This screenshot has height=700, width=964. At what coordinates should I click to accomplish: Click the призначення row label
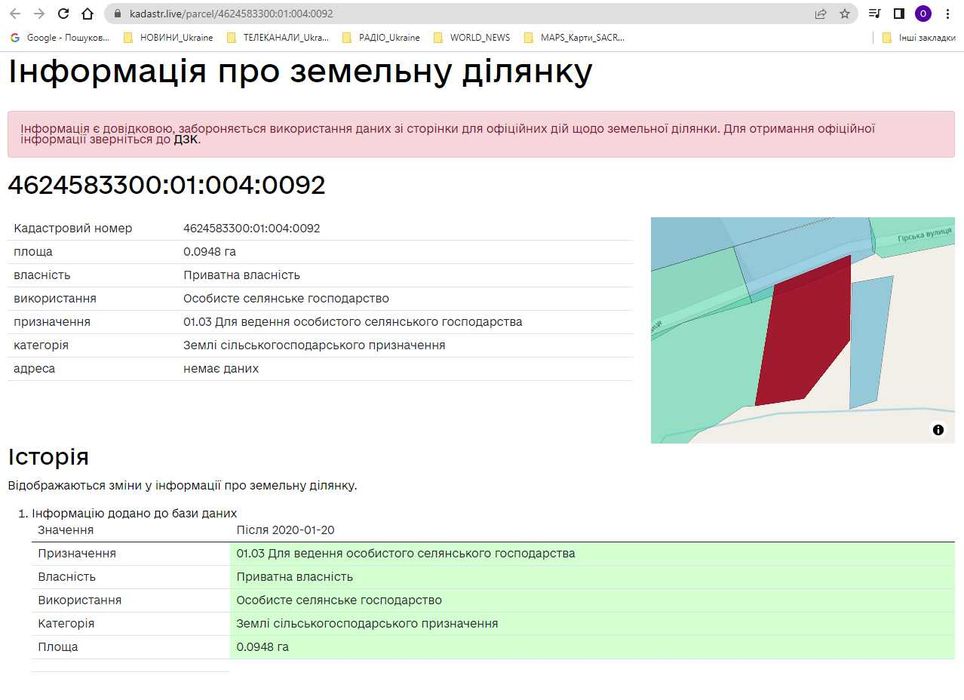(x=52, y=321)
